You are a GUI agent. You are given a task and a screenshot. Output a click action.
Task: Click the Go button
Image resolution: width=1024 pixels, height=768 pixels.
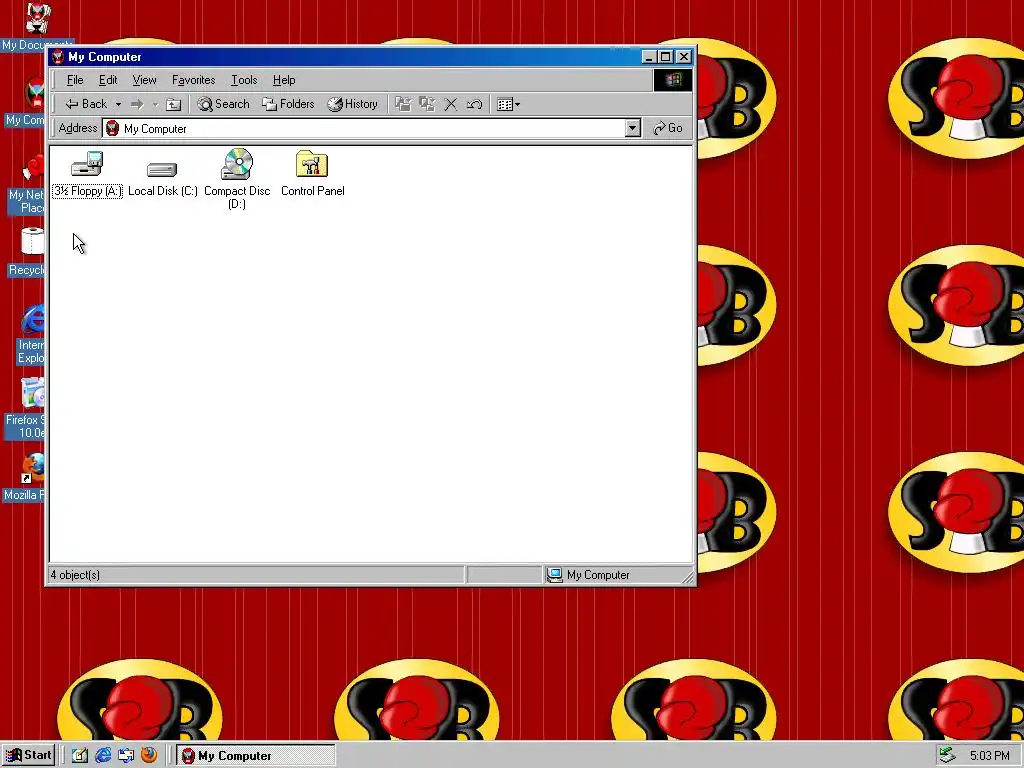(668, 128)
